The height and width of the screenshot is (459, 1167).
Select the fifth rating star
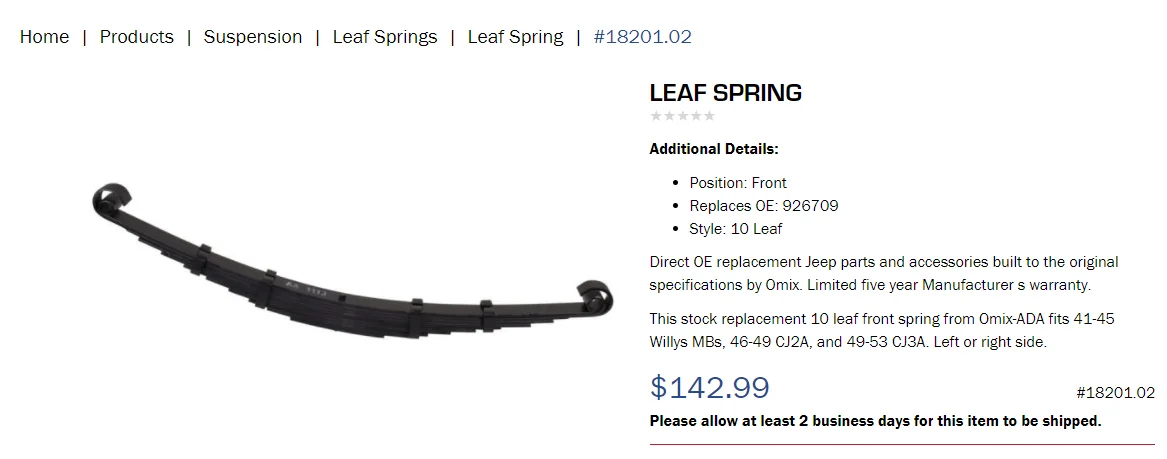709,115
